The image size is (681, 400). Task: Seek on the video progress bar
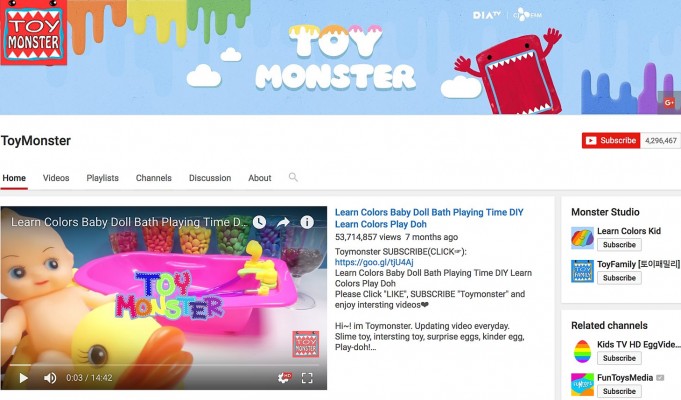pyautogui.click(x=164, y=365)
